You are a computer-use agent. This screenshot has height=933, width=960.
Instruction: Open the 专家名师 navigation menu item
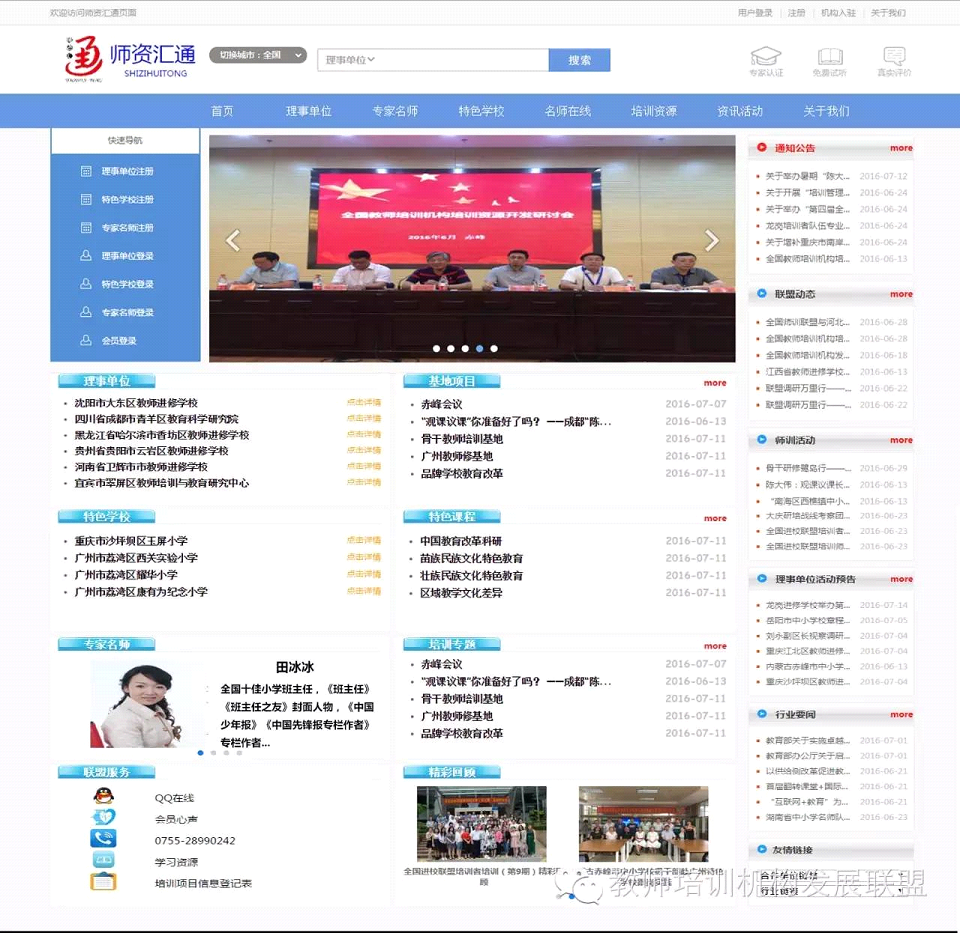tap(395, 111)
